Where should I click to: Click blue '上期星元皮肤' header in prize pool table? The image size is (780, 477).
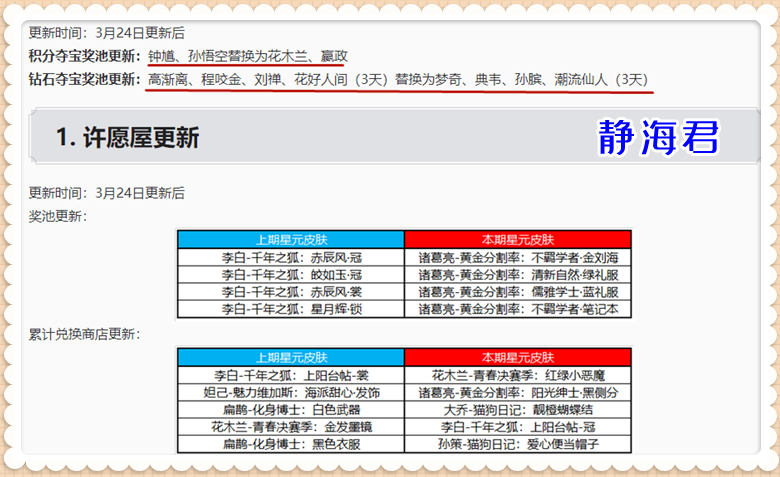pos(292,240)
